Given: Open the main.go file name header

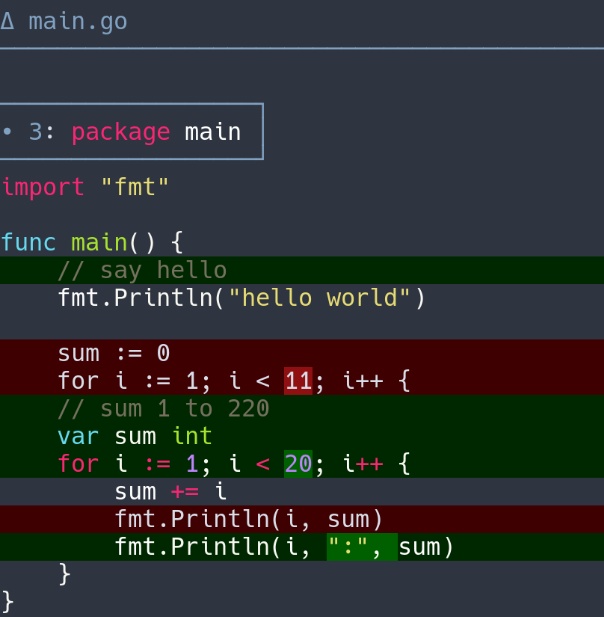Looking at the screenshot, I should pyautogui.click(x=78, y=20).
